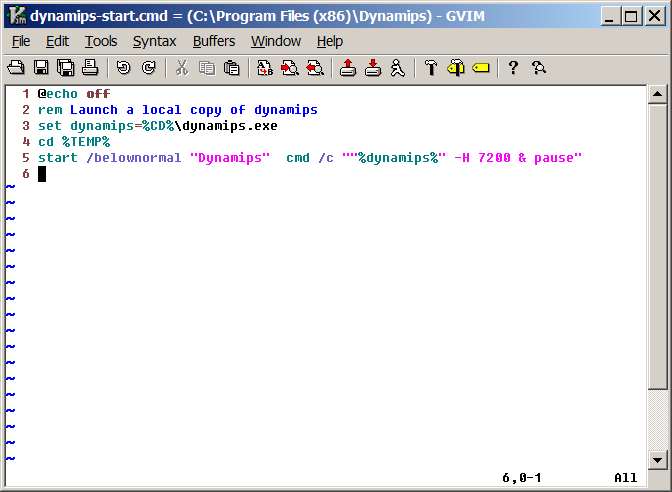The image size is (672, 492).
Task: Click the Save All files icon
Action: (x=66, y=68)
